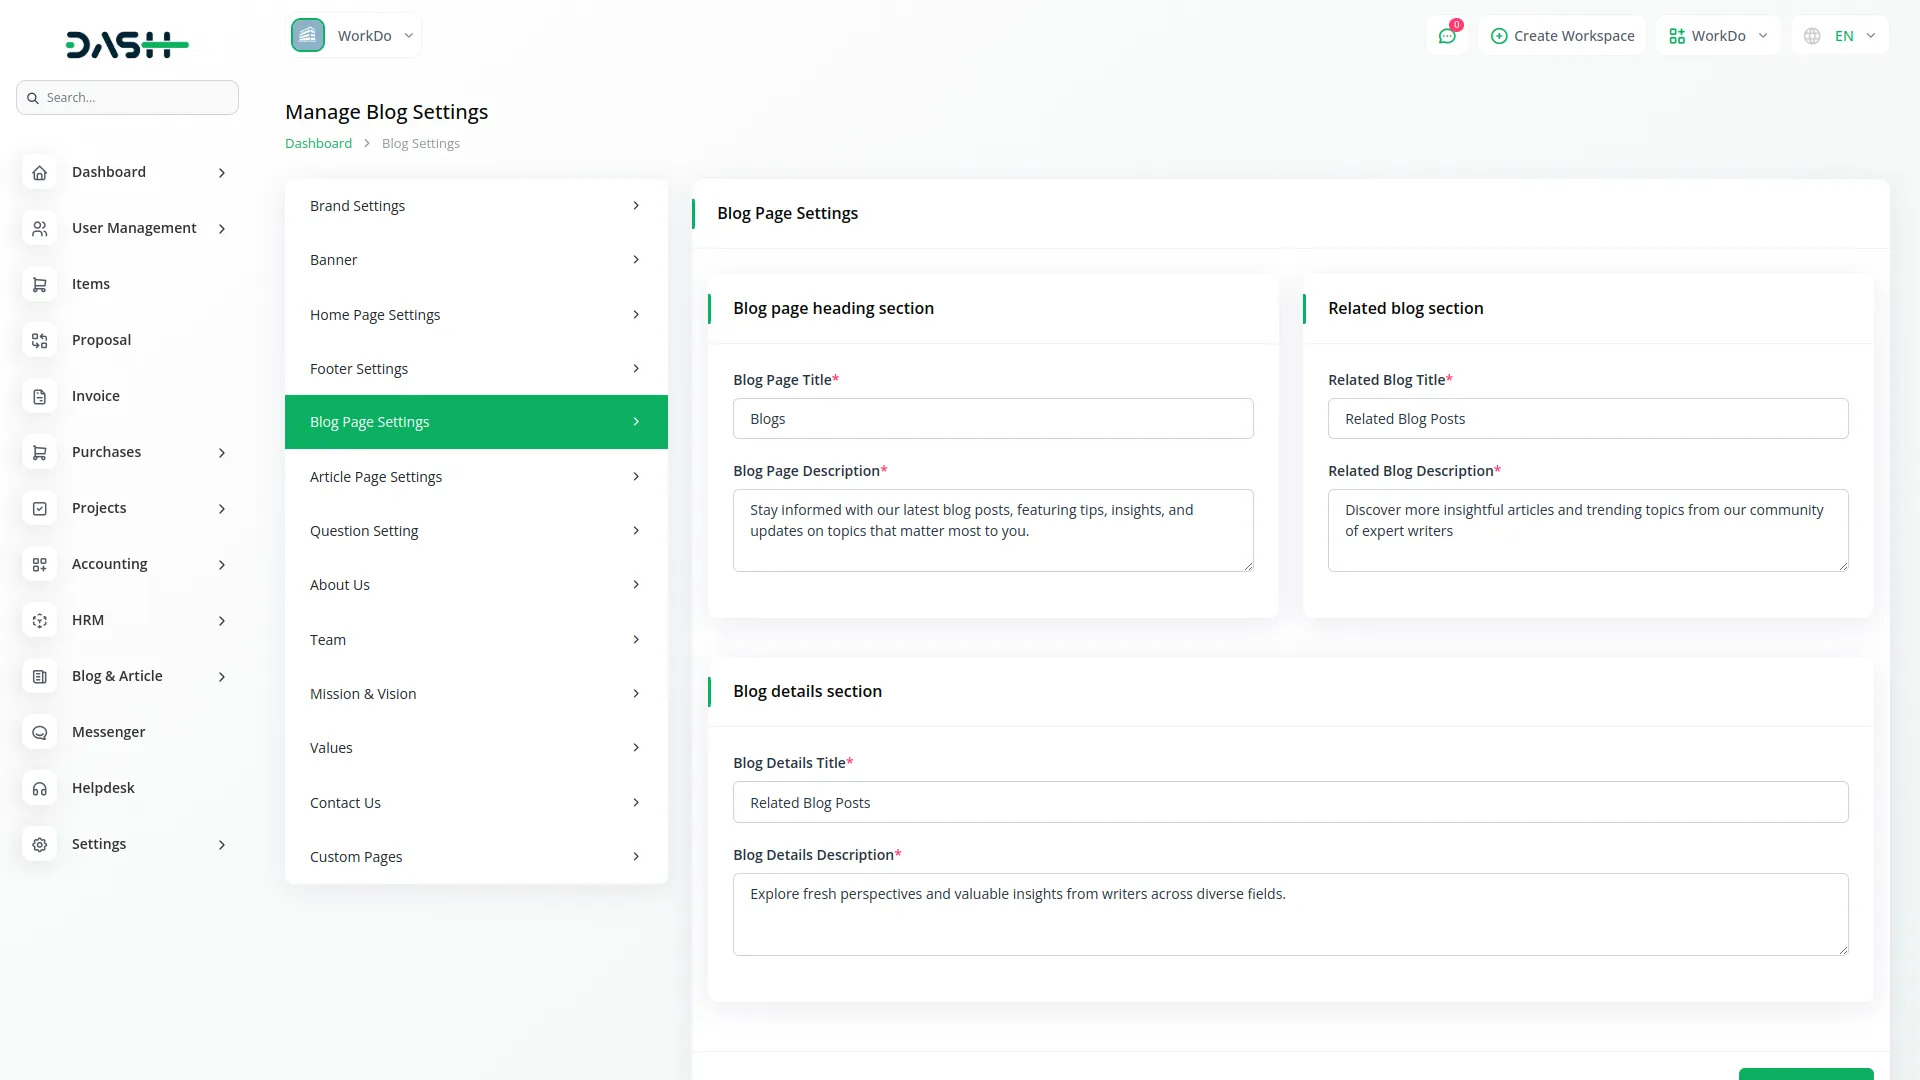Click the Dashboard home icon in sidebar

click(x=39, y=172)
